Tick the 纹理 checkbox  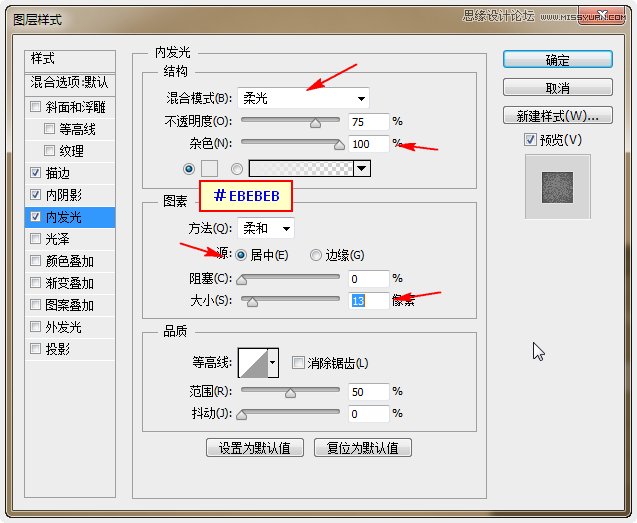49,151
